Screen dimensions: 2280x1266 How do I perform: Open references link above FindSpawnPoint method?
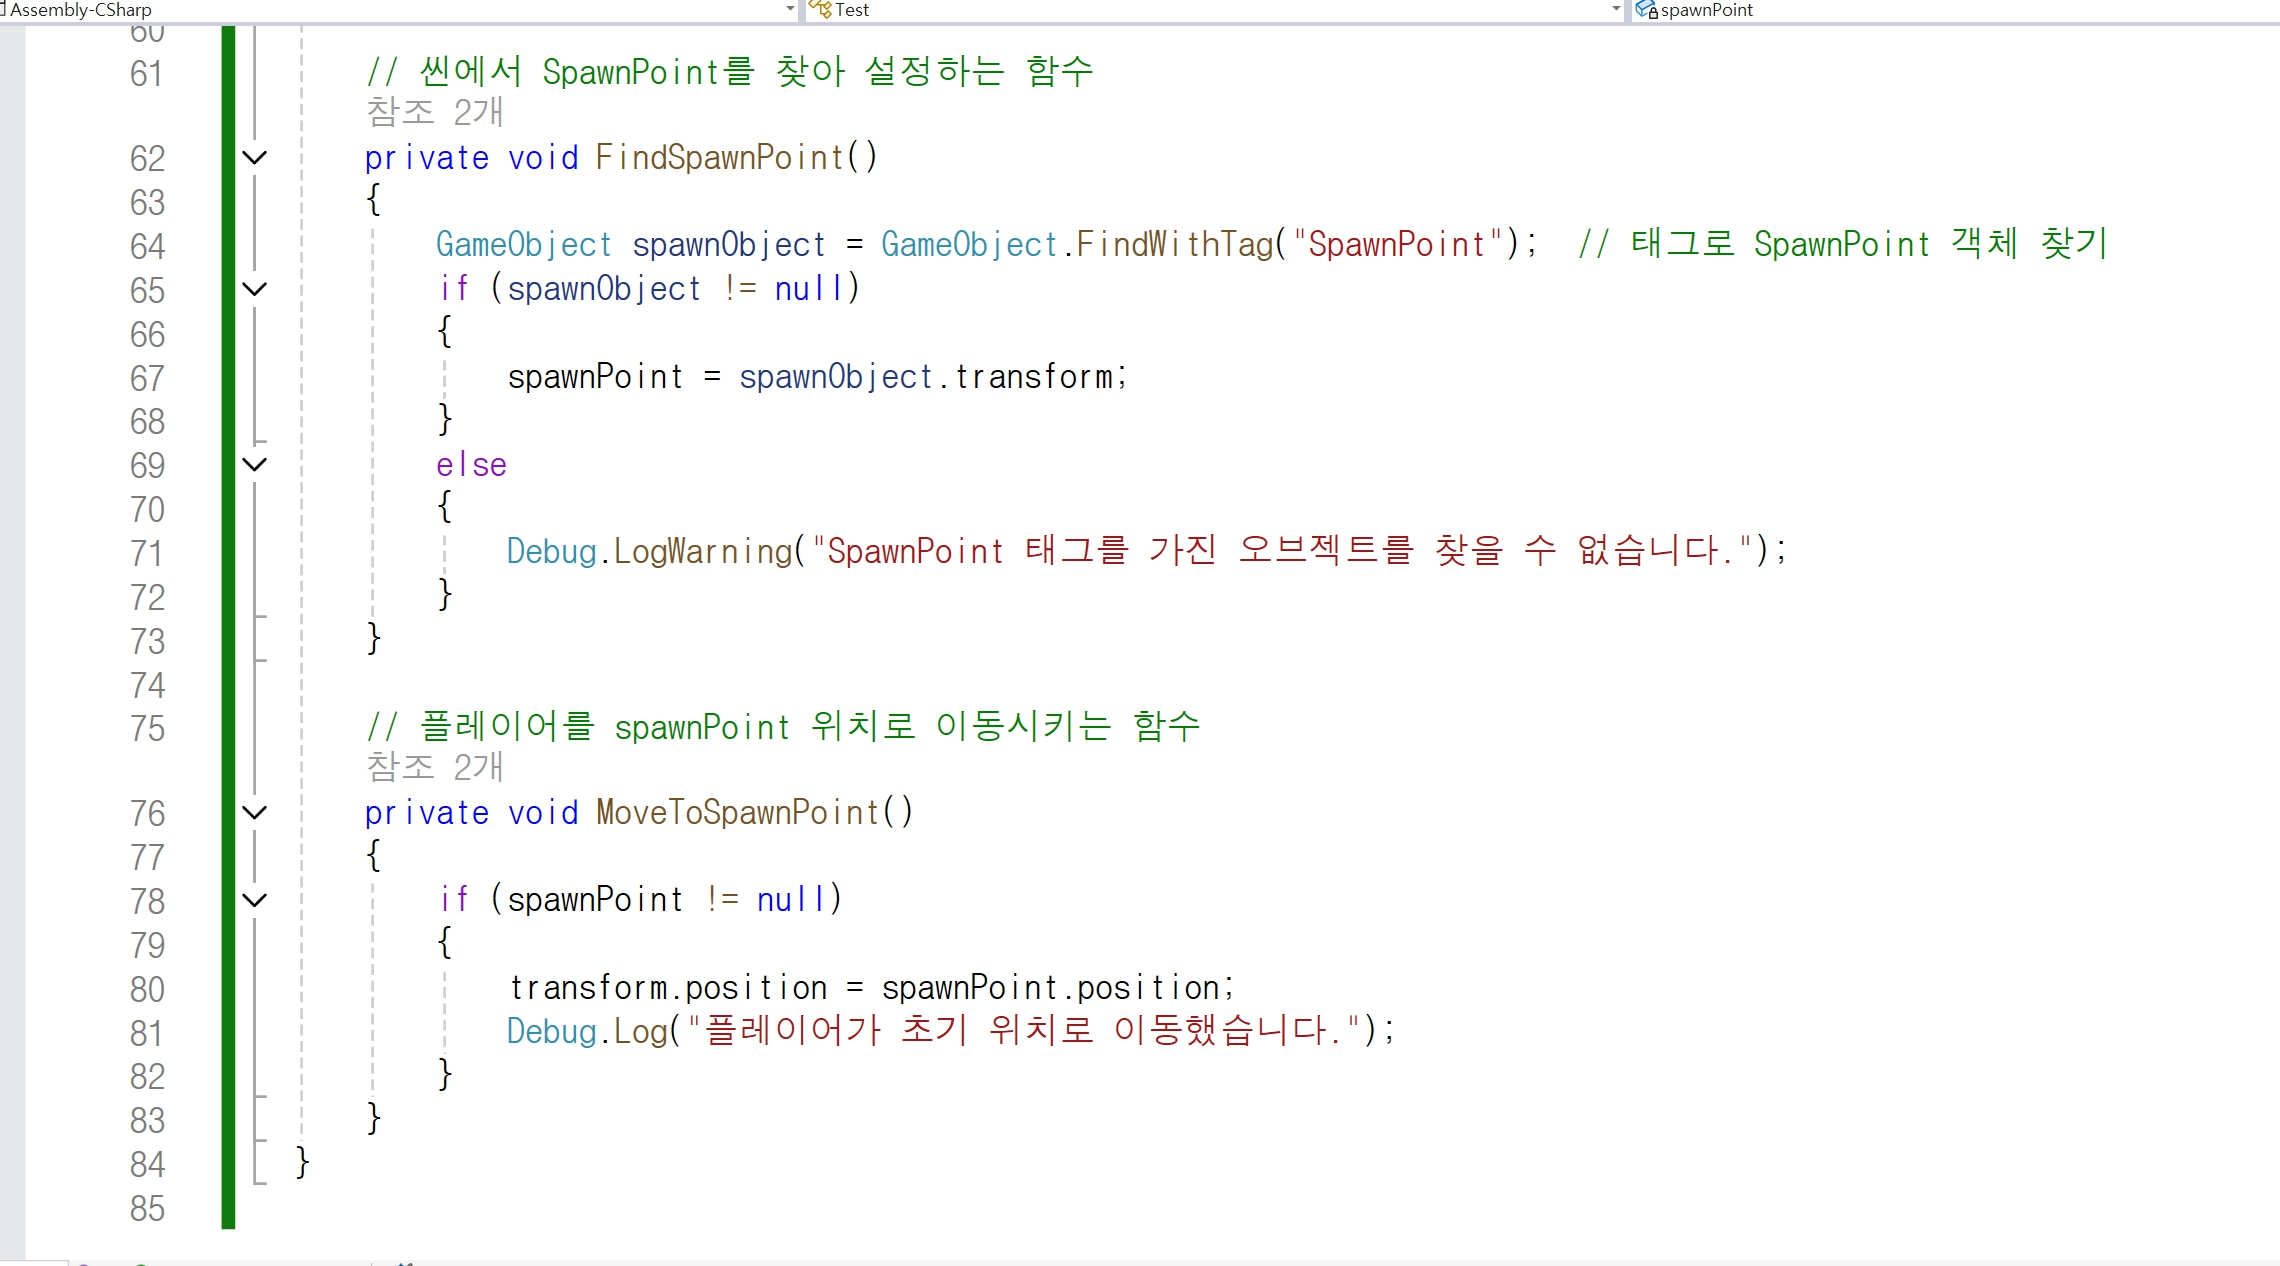(x=434, y=112)
